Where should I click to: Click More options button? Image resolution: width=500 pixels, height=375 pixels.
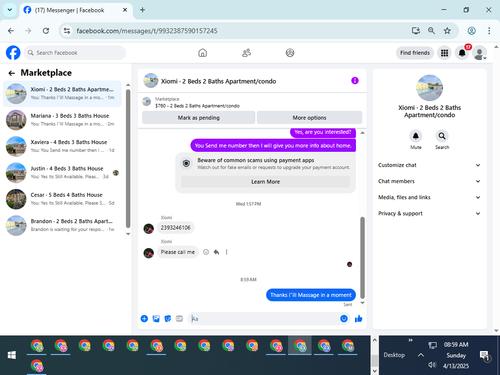309,118
